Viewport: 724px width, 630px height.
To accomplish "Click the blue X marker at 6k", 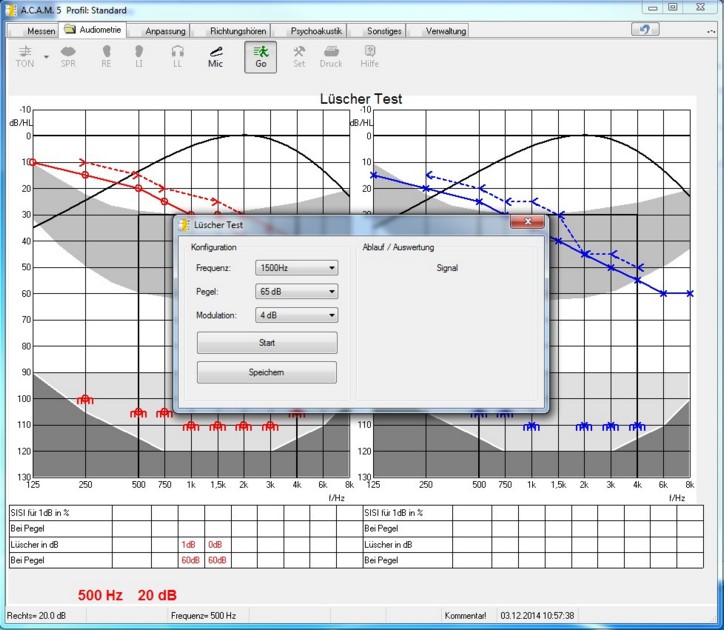I will tap(664, 293).
